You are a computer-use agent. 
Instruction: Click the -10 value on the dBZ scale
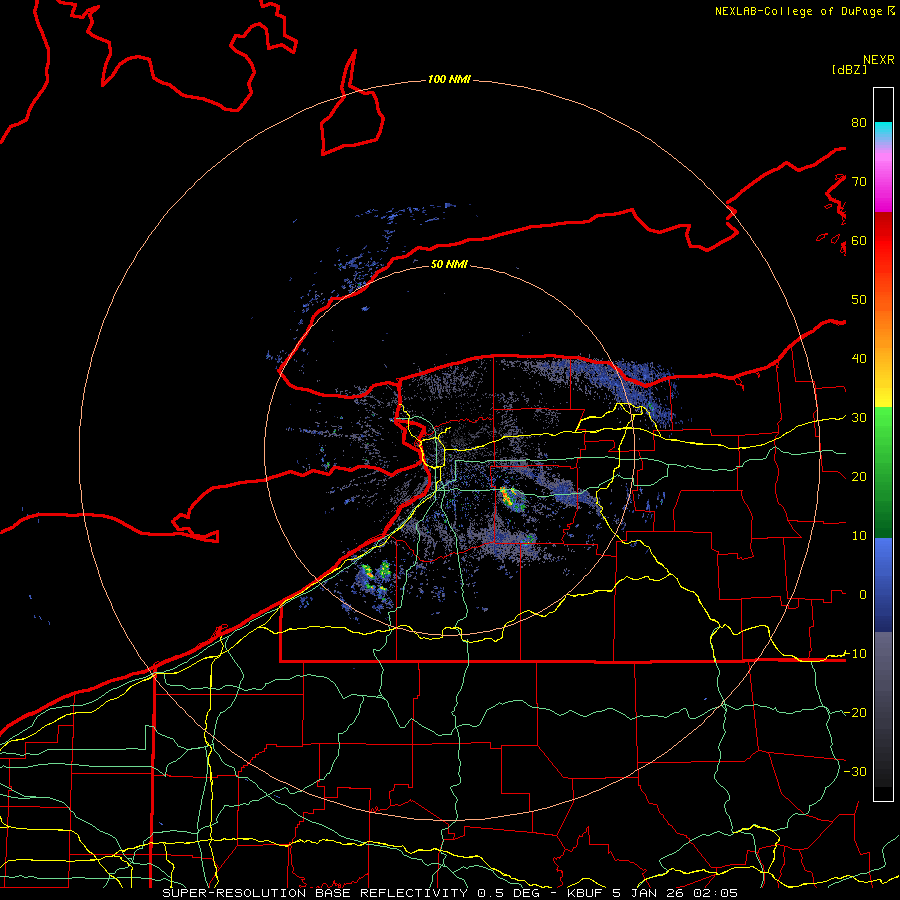click(855, 654)
